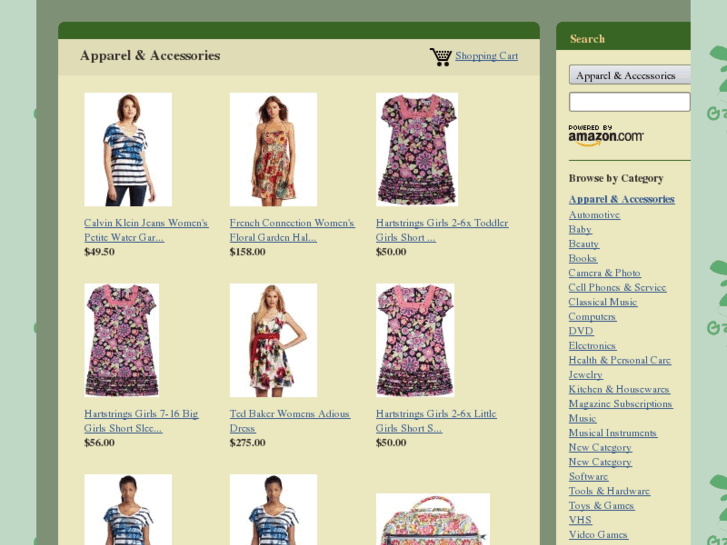Click the French Connection floral dress thumbnail
Viewport: 727px width, 545px height.
273,149
